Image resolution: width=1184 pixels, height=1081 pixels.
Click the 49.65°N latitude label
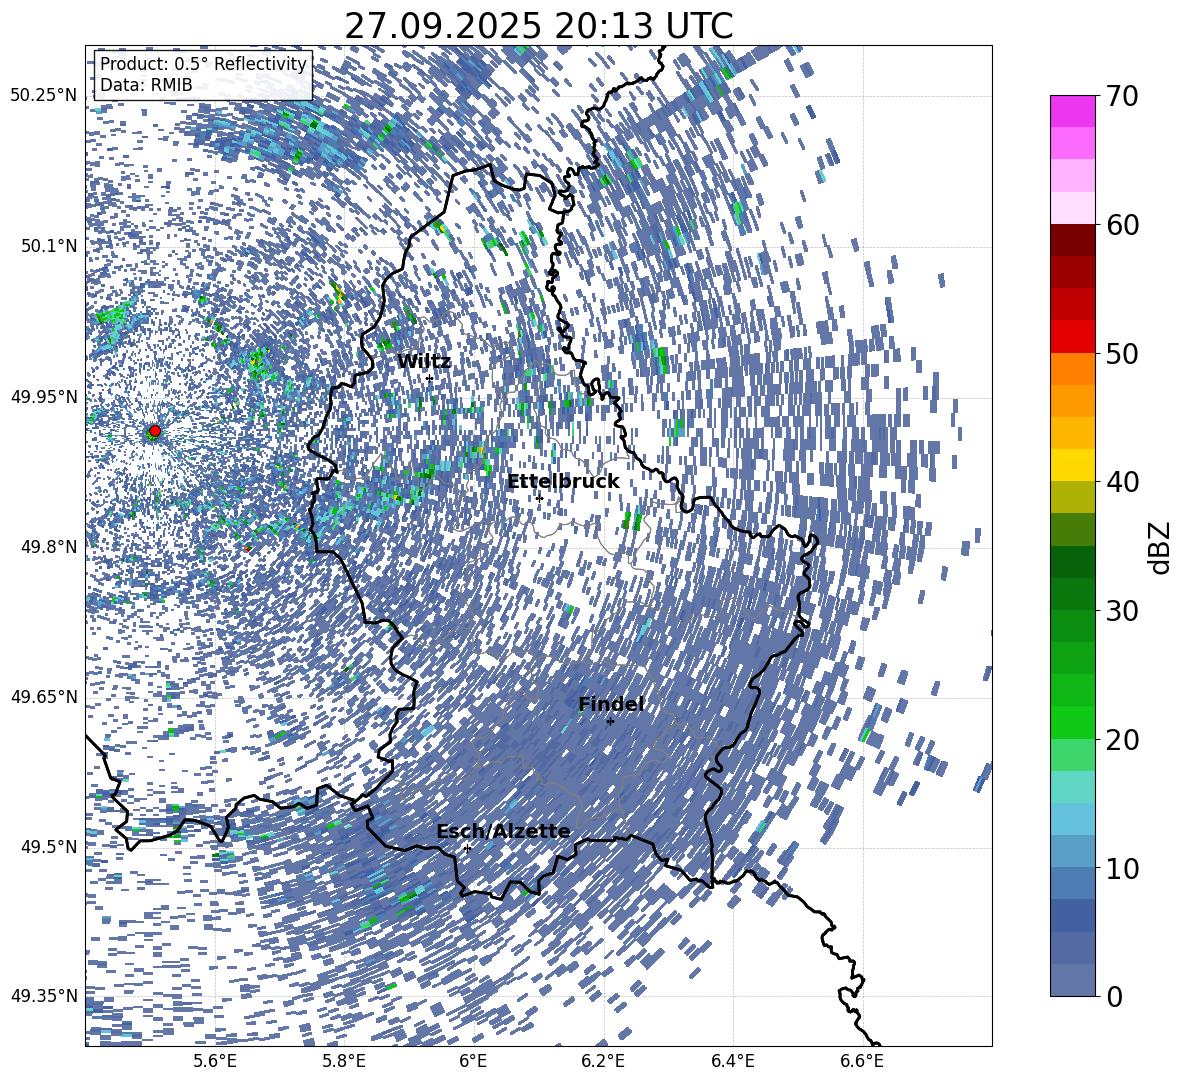(x=44, y=696)
